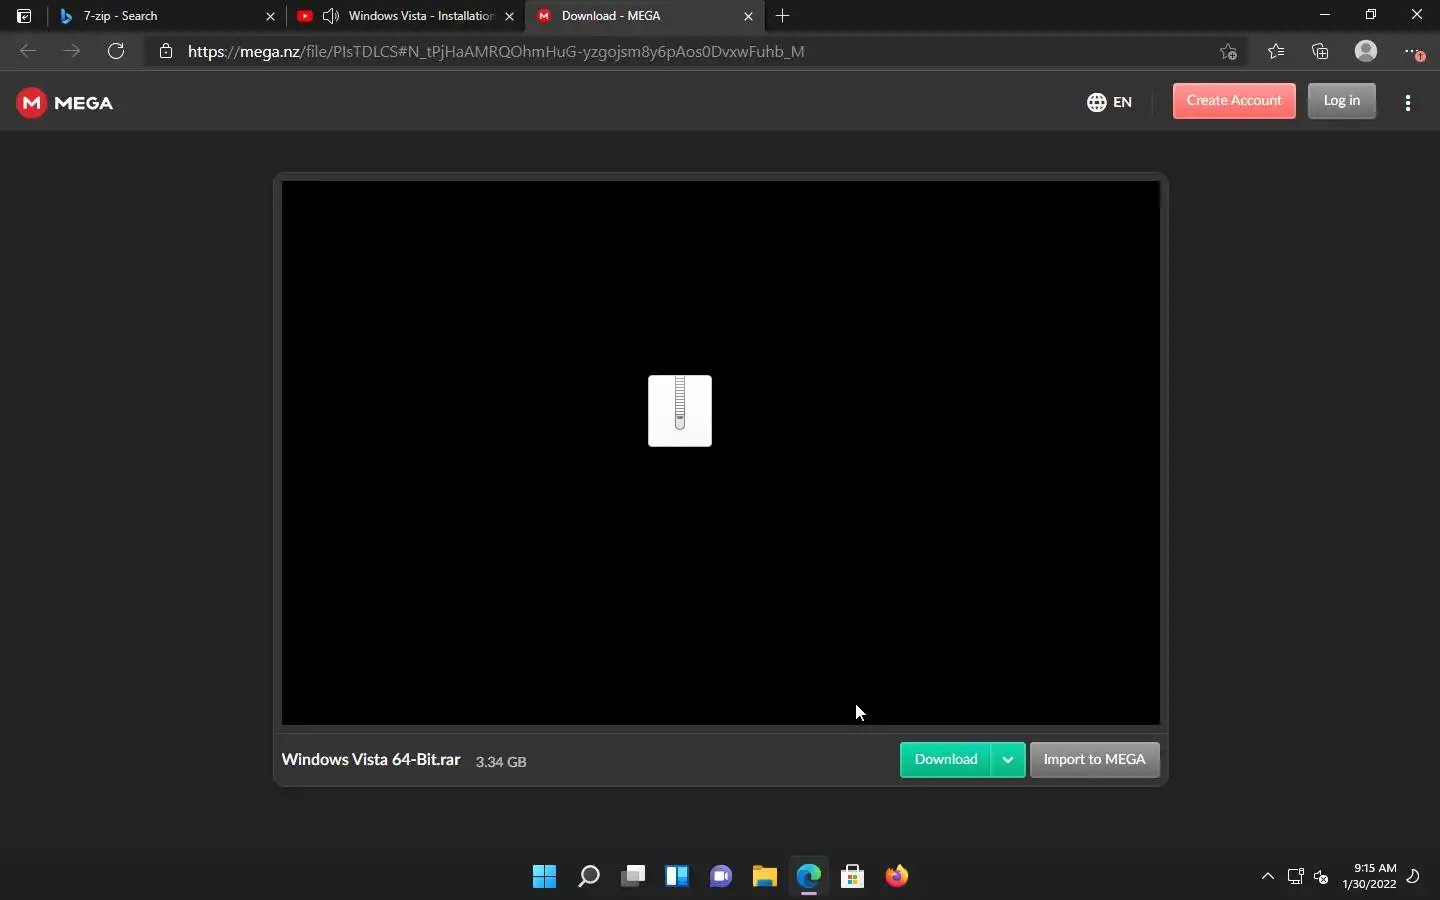Open the focus assist moon icon

(1414, 877)
